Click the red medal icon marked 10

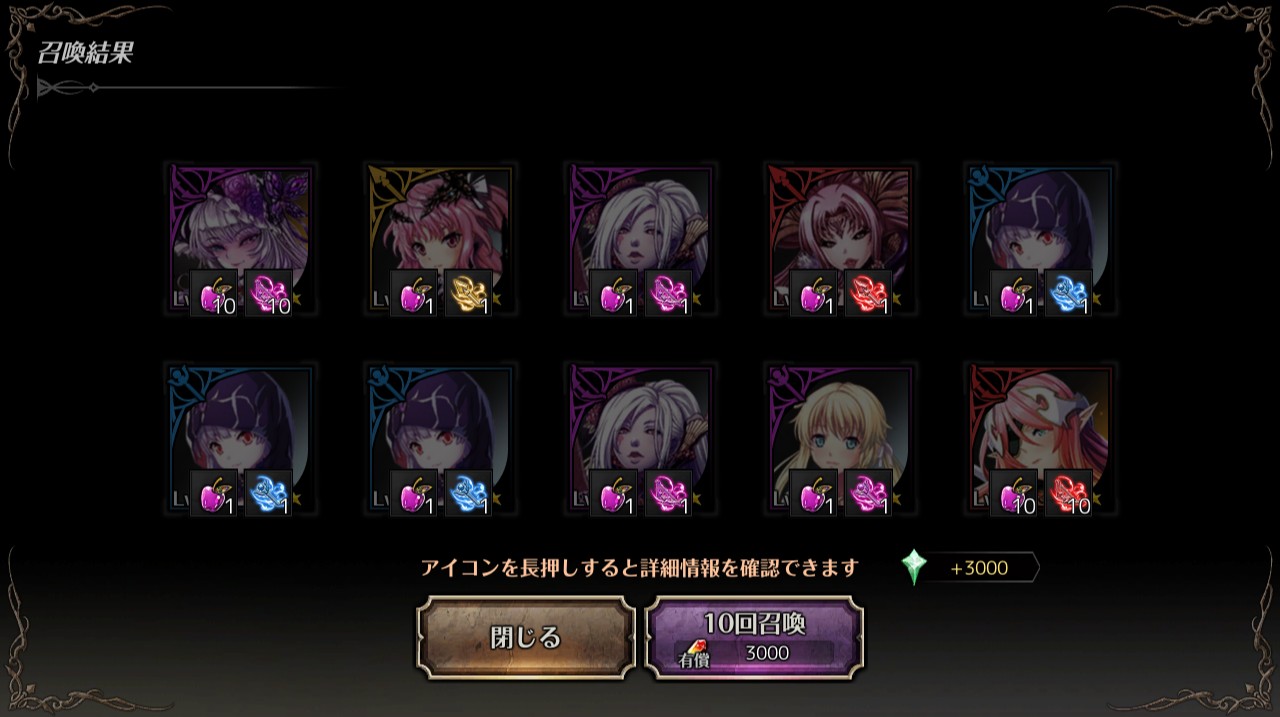[1068, 493]
